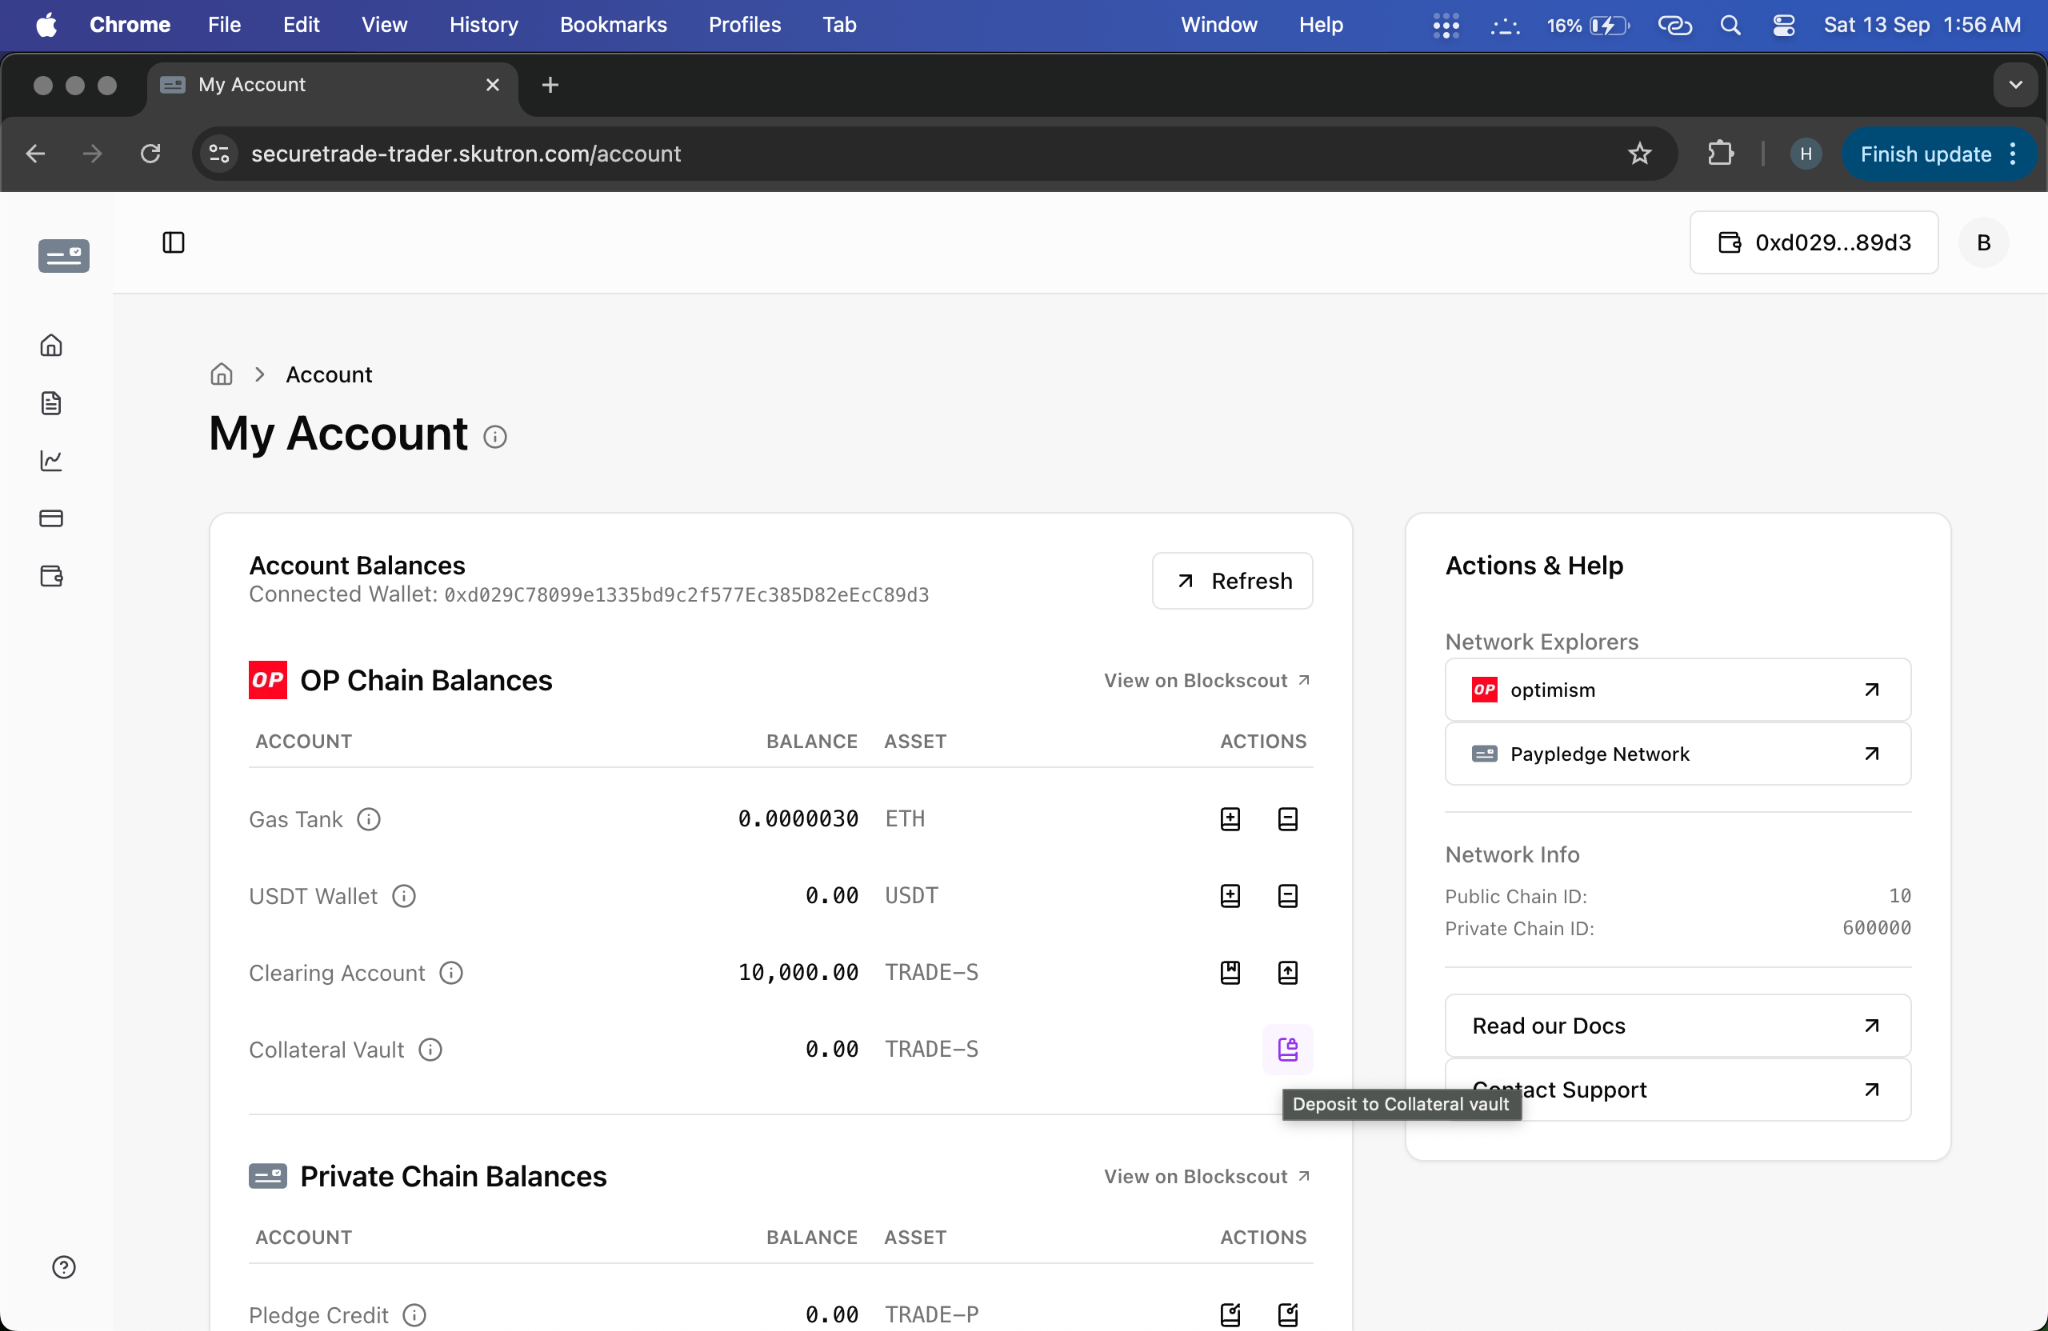Click the Pledge Credit first action icon
The image size is (2048, 1331).
(1230, 1314)
